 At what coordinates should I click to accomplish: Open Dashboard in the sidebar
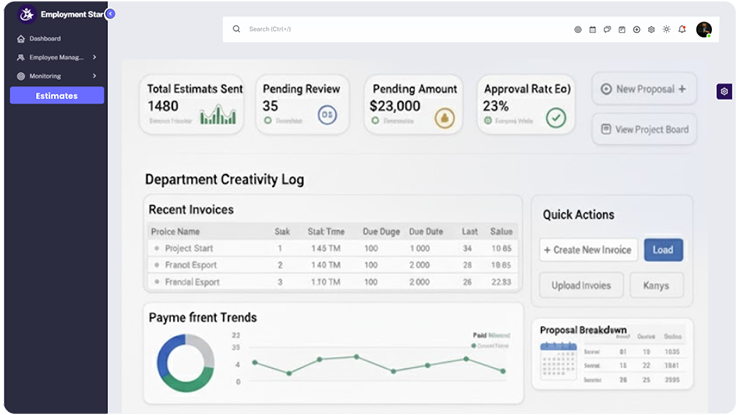[44, 38]
